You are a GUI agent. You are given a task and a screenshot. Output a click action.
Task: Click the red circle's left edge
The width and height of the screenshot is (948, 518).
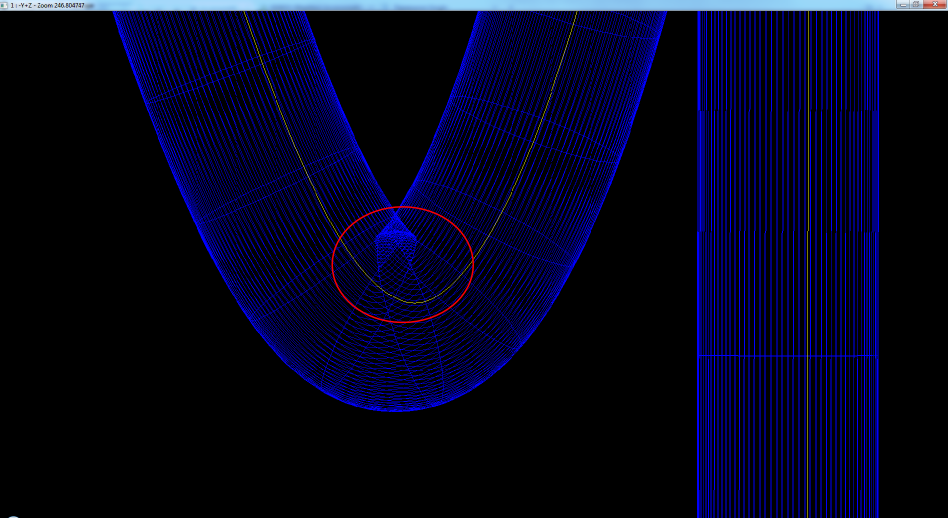click(x=333, y=265)
